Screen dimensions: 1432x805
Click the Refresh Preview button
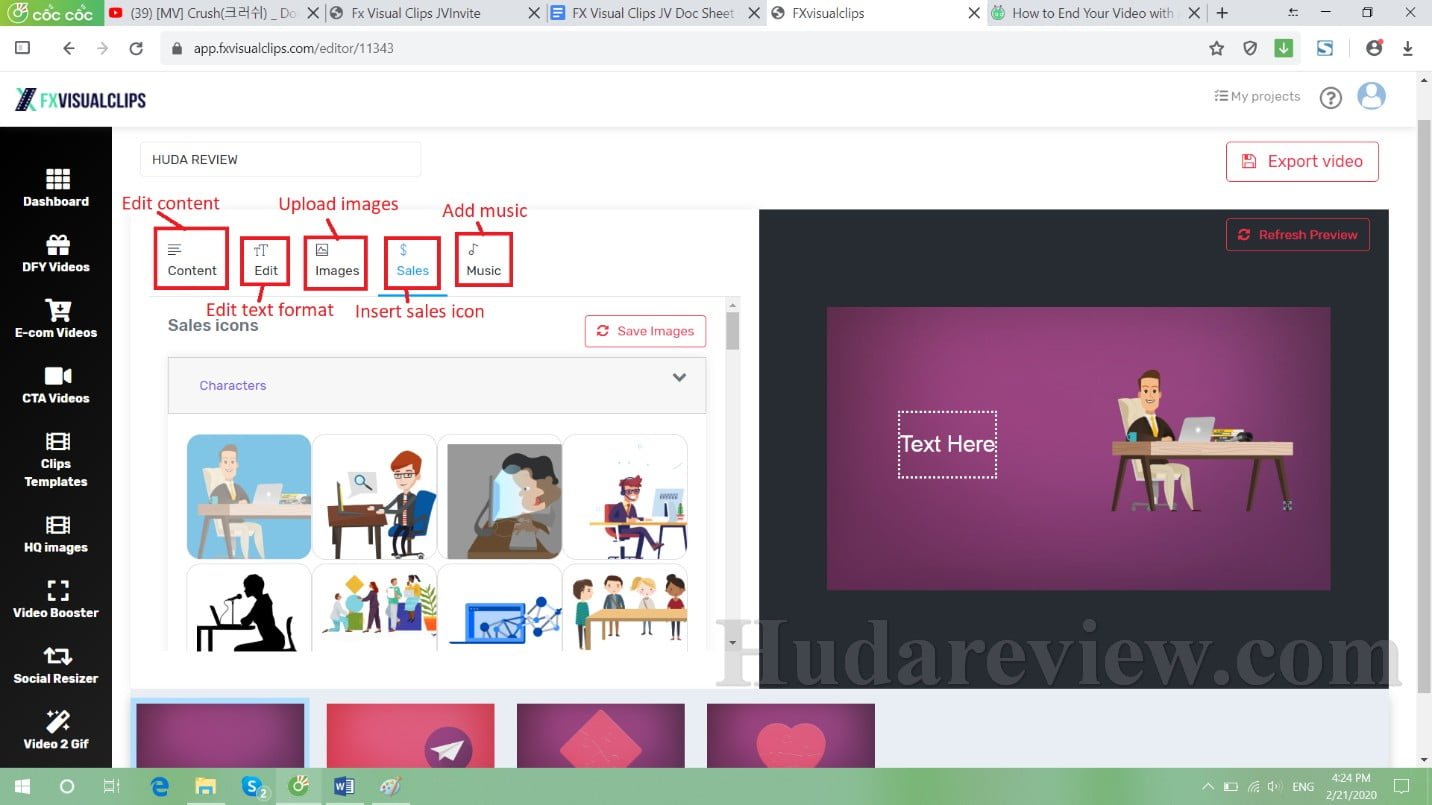[x=1297, y=234]
